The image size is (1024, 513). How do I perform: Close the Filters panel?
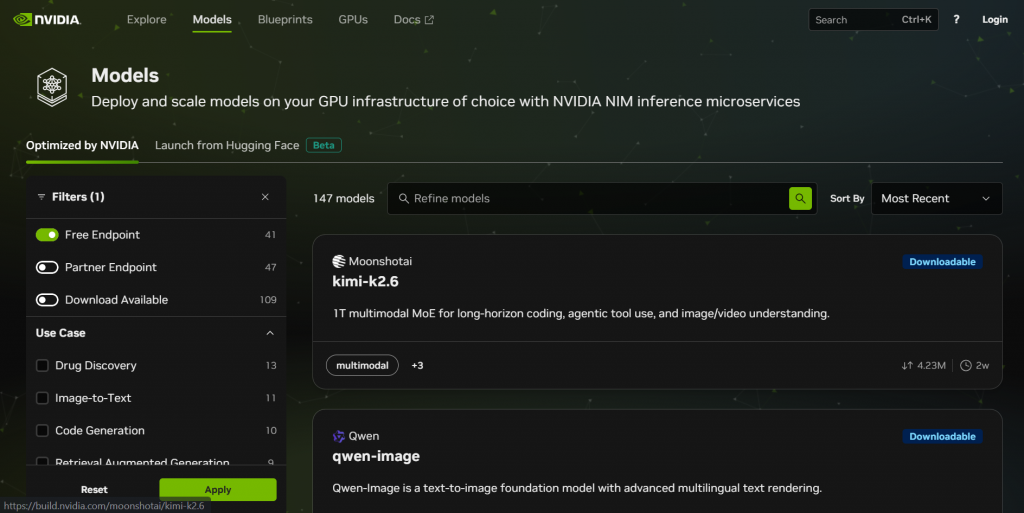coord(265,196)
